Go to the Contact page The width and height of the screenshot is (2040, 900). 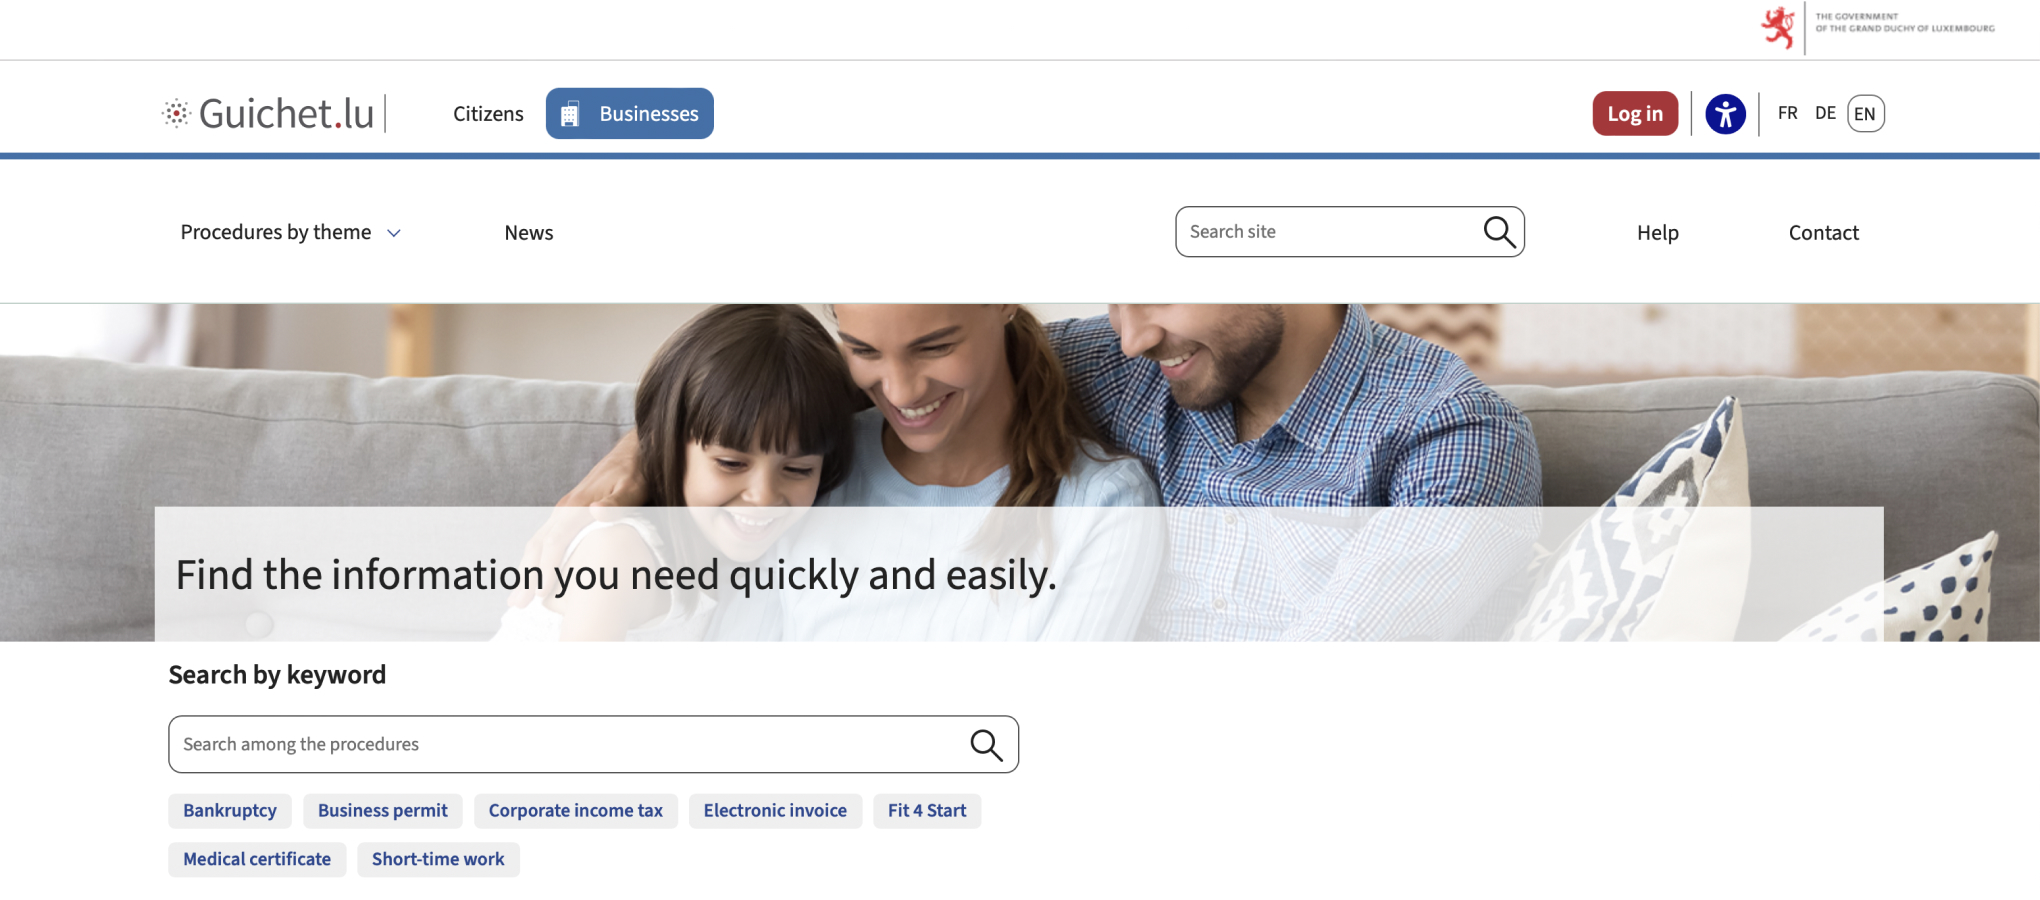[x=1824, y=233]
